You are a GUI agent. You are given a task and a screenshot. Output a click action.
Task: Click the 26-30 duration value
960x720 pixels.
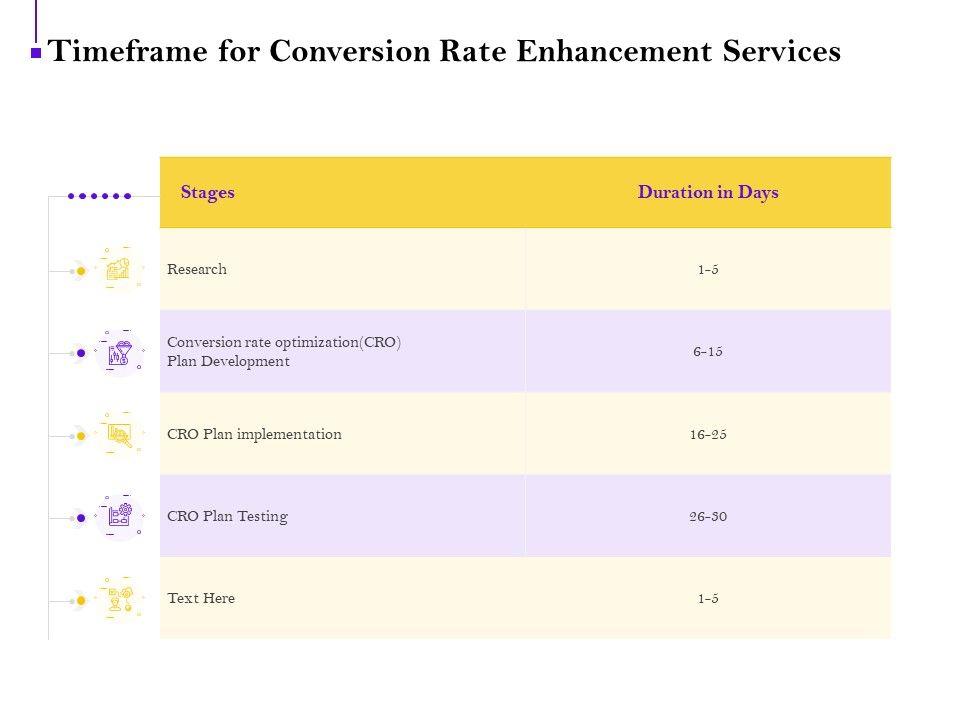click(708, 516)
